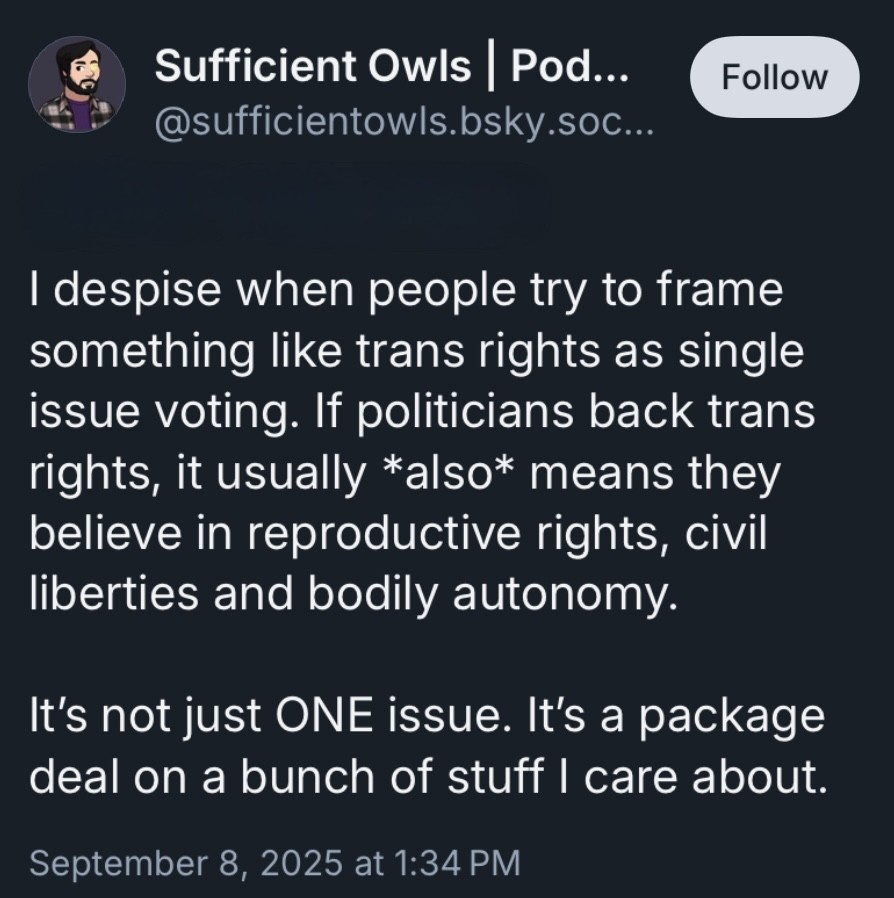The height and width of the screenshot is (898, 894).
Task: Click the truncated "Pod..." name segment
Action: 570,67
